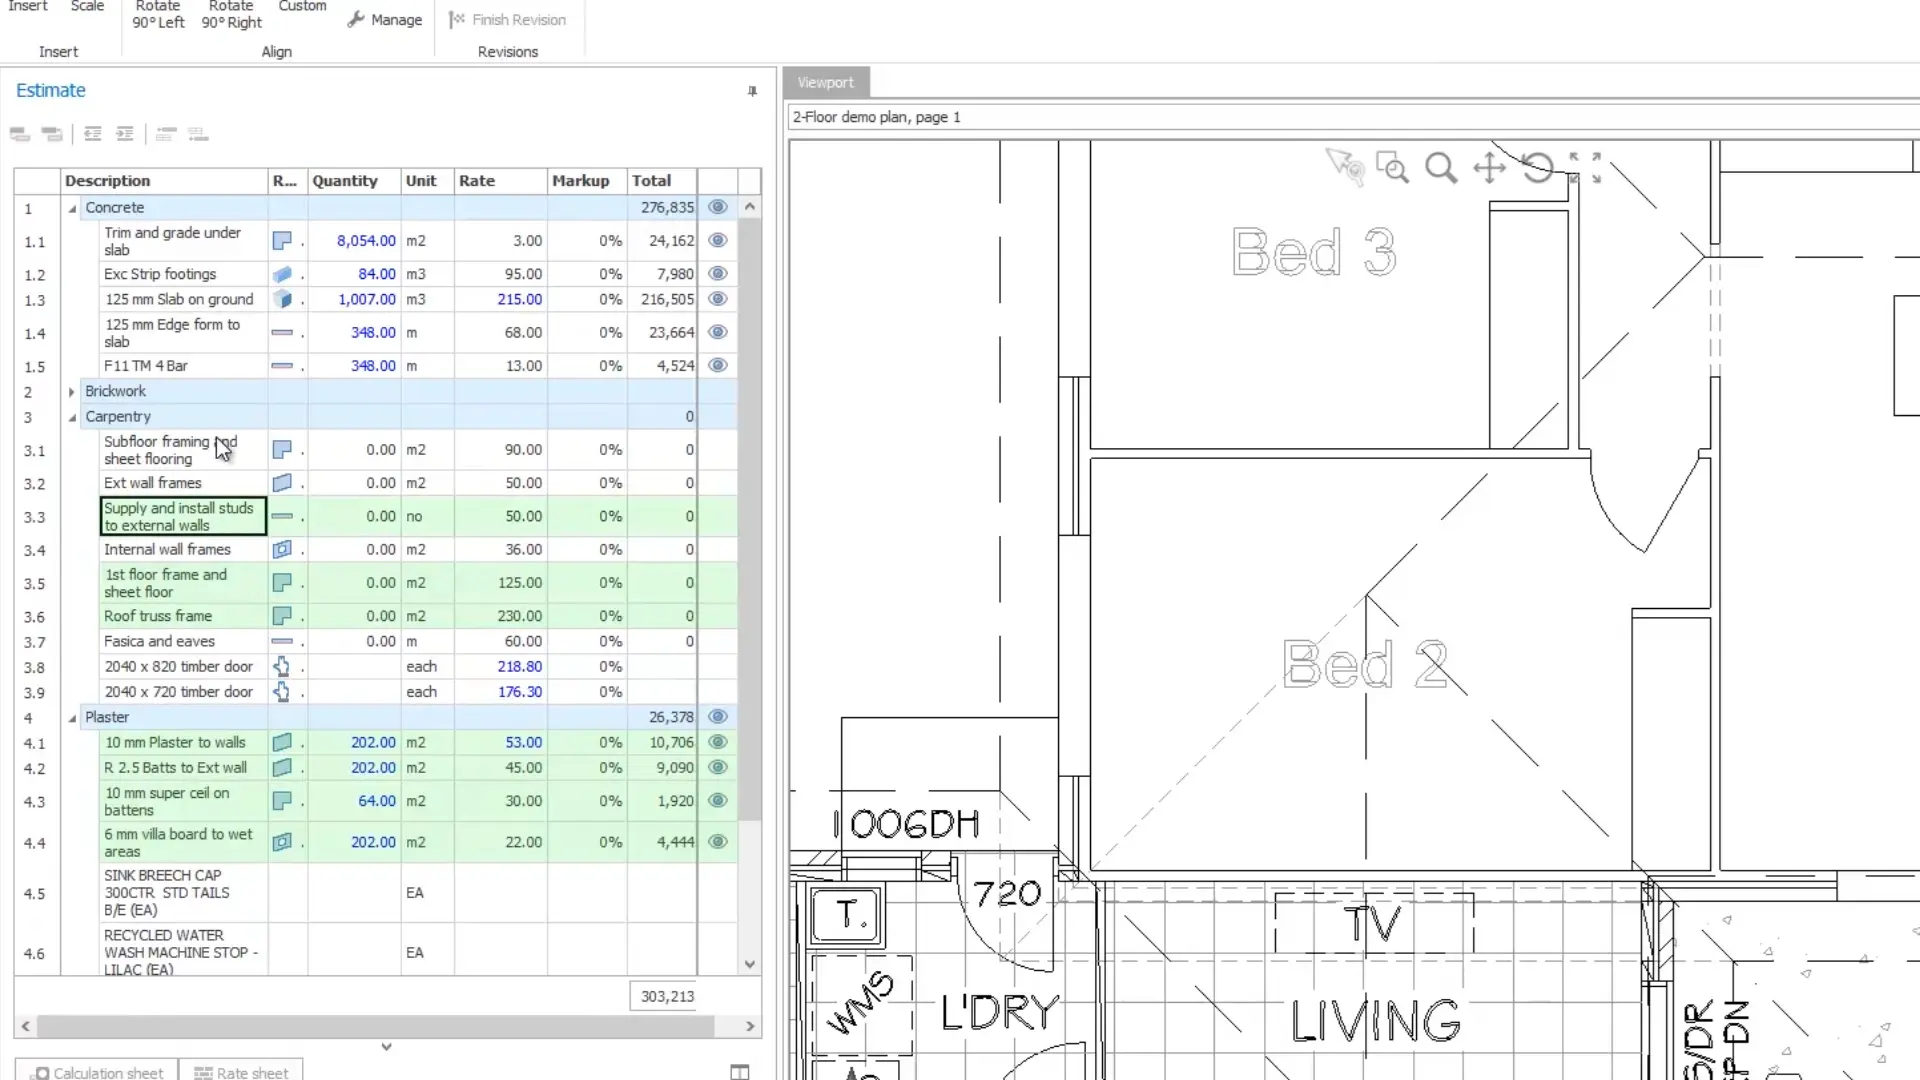
Task: Toggle visibility eye for 10 mm Plaster to walls
Action: (717, 742)
